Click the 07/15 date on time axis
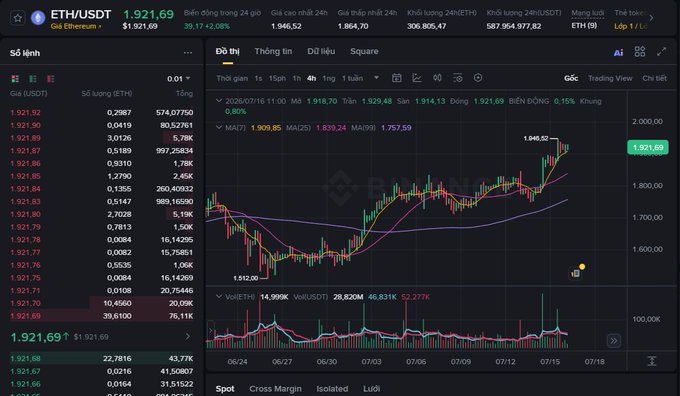Viewport: 680px width, 396px height. pyautogui.click(x=550, y=361)
